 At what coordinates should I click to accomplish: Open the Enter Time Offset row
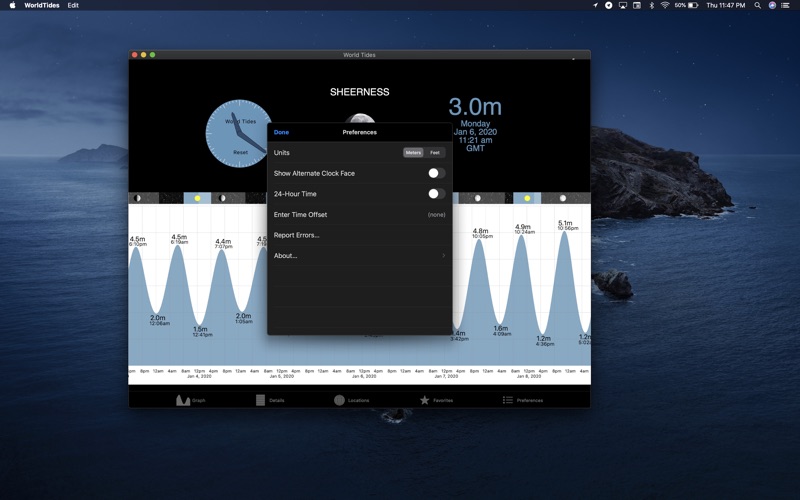(x=359, y=215)
